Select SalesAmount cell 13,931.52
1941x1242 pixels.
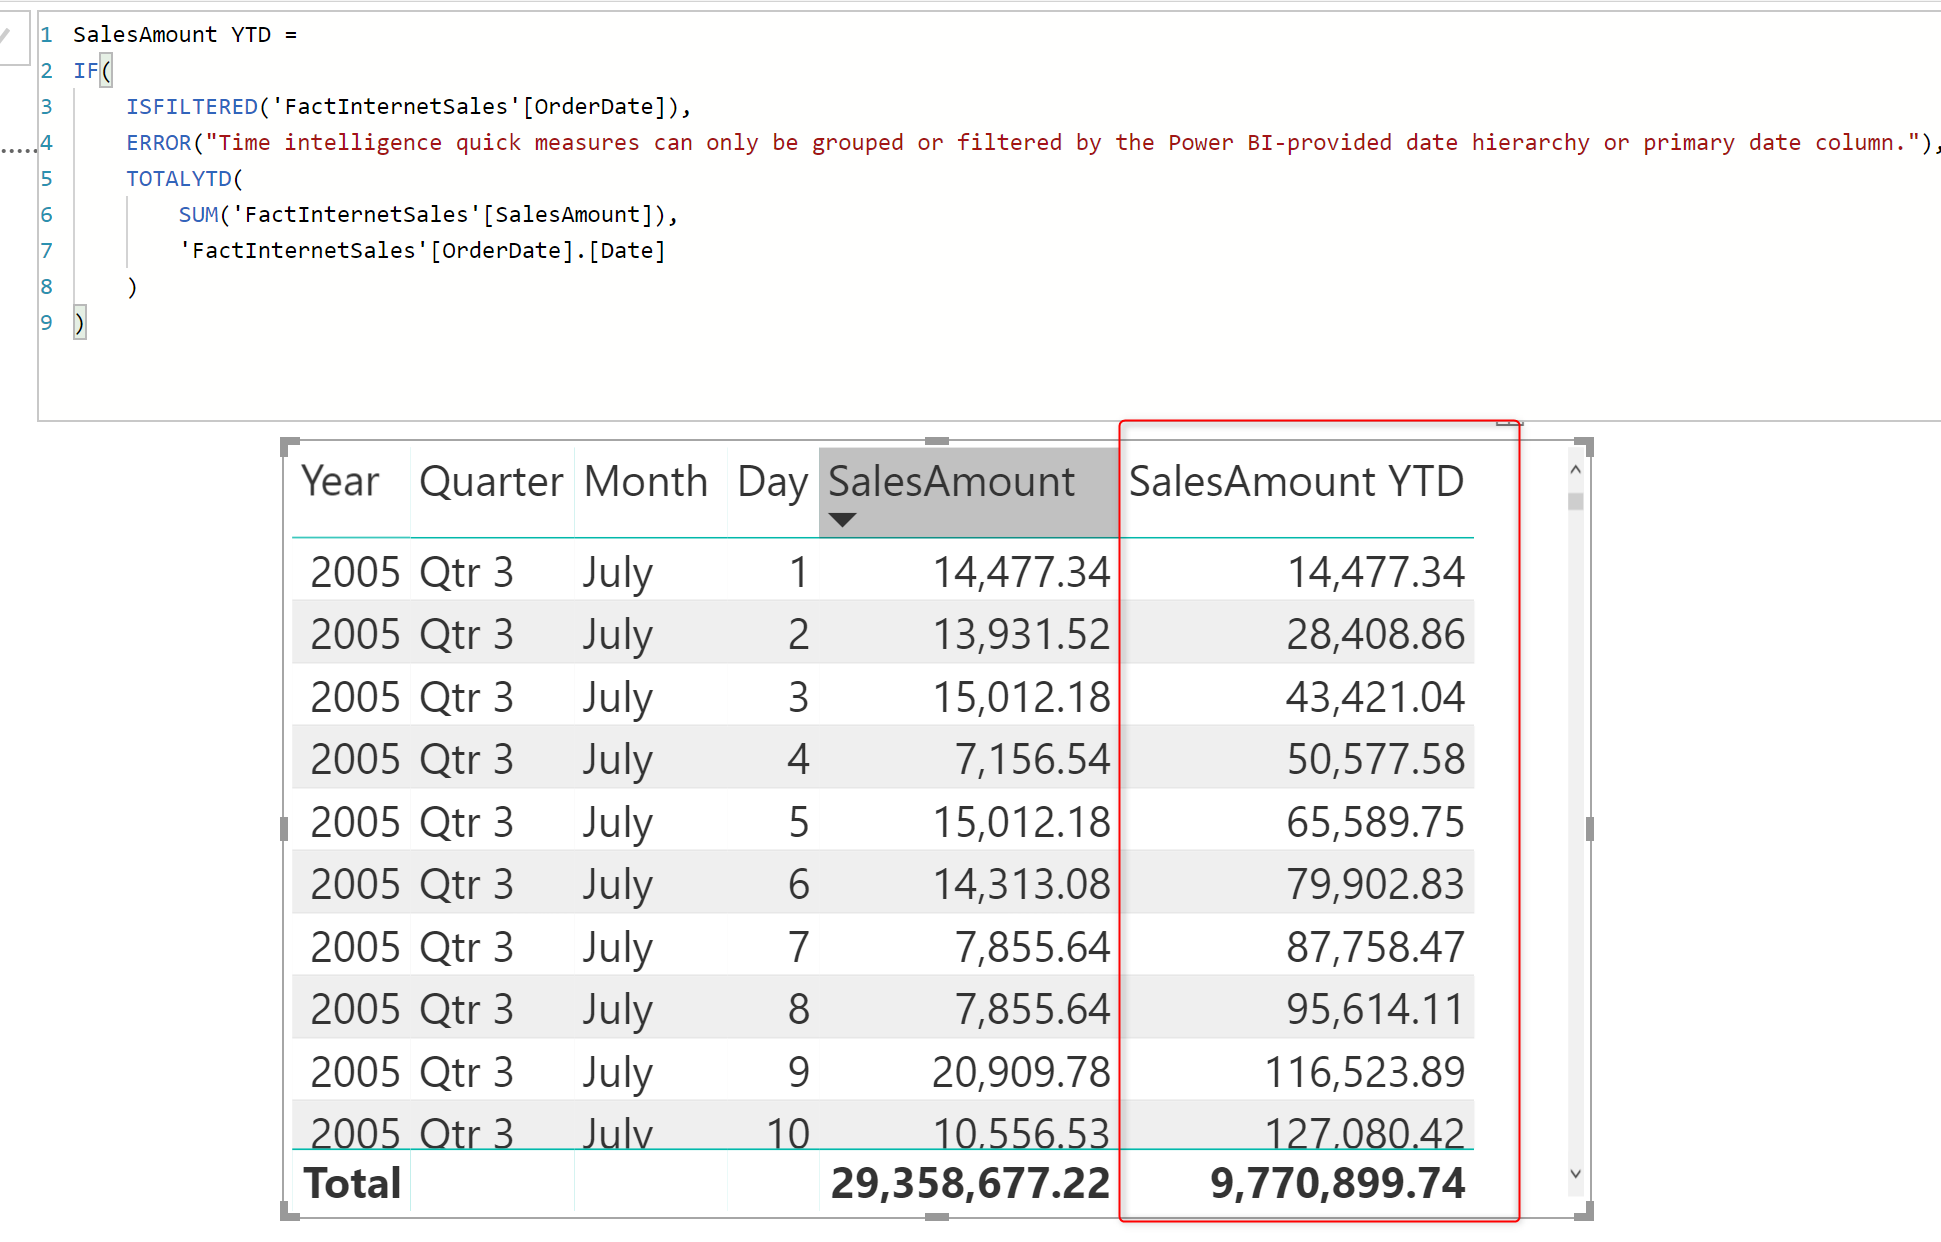(1021, 635)
